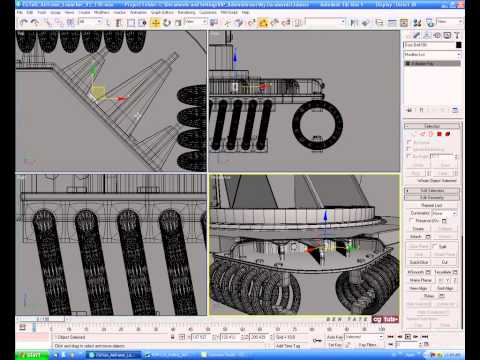Select the Select and Scale tool

point(178,23)
